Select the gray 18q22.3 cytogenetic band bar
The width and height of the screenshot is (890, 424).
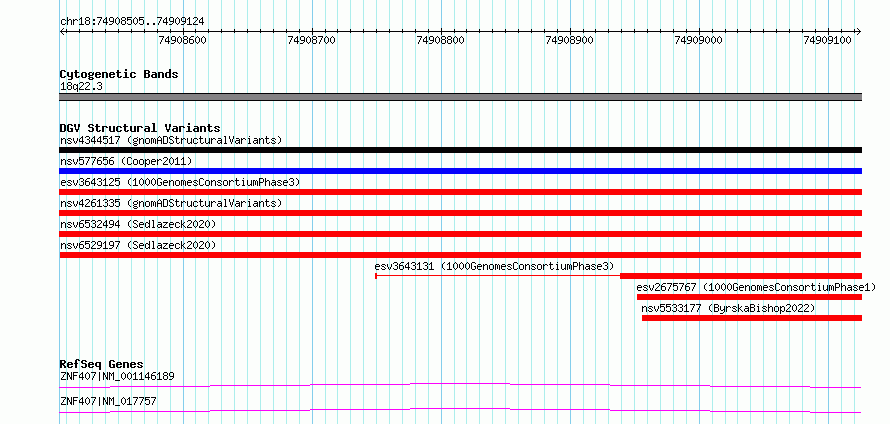[461, 97]
